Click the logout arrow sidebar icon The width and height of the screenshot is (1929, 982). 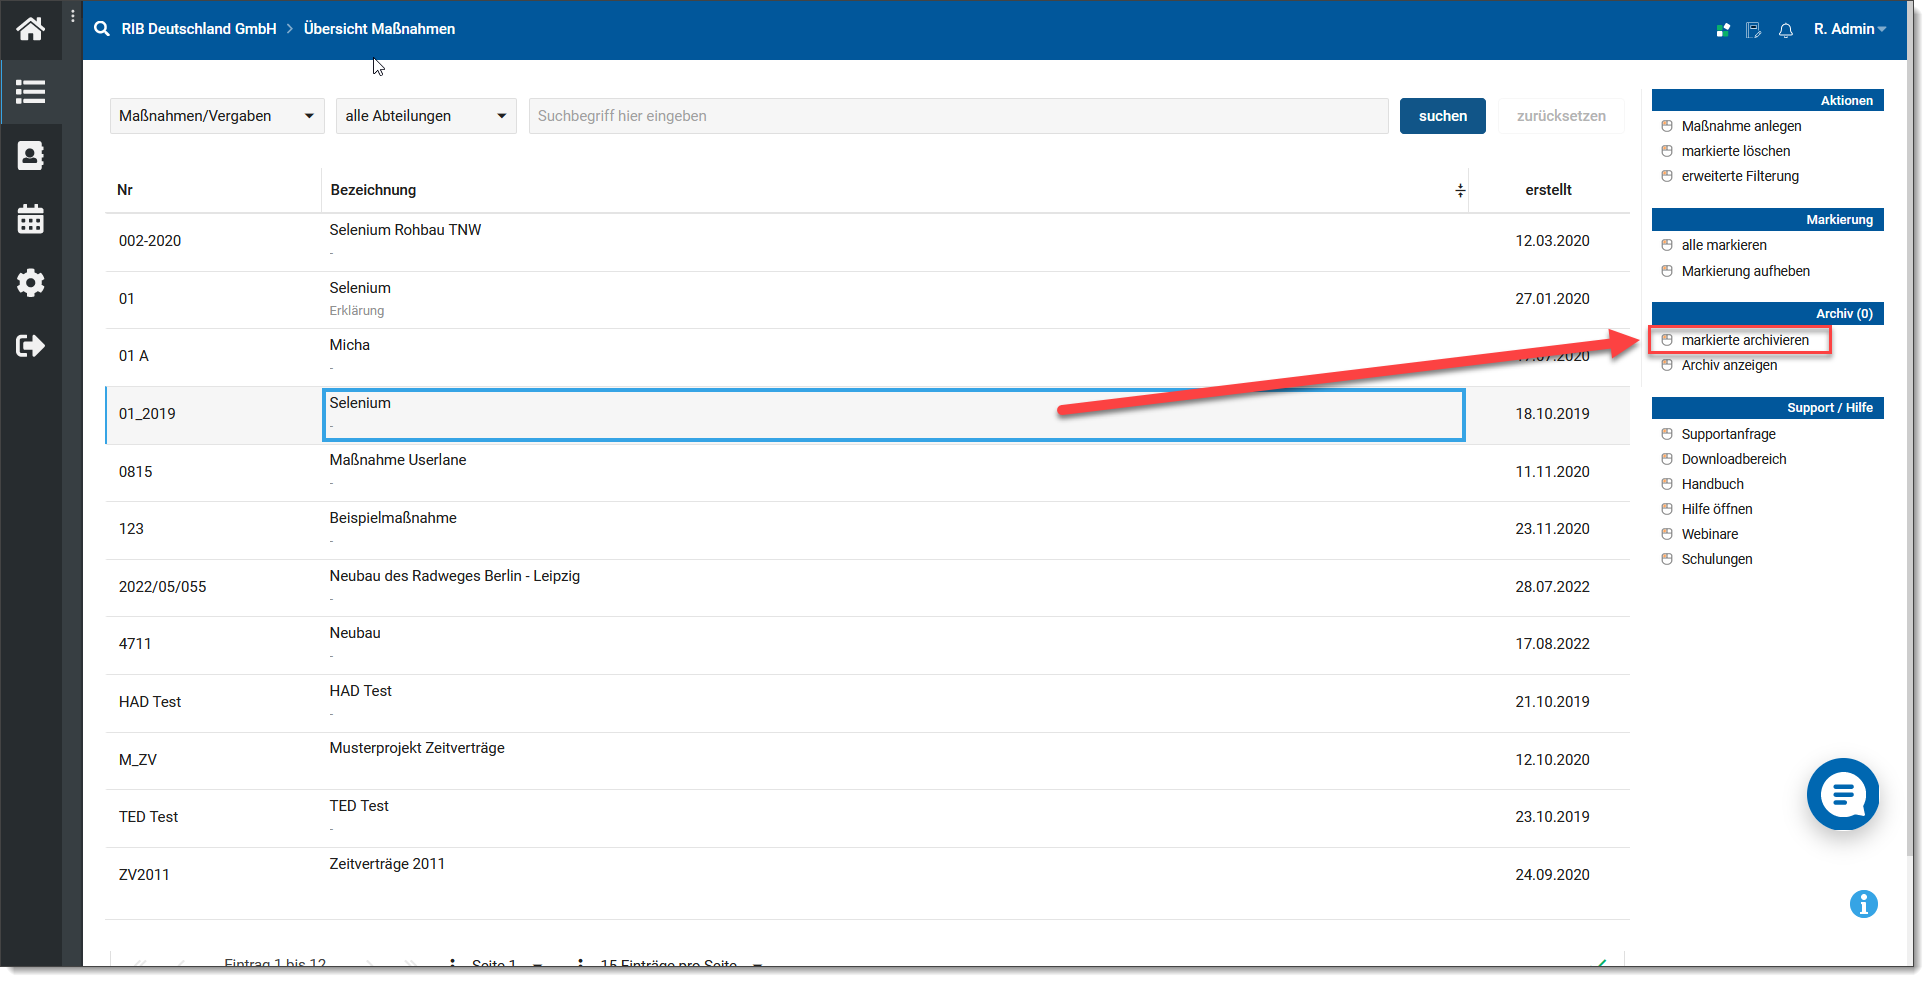31,346
